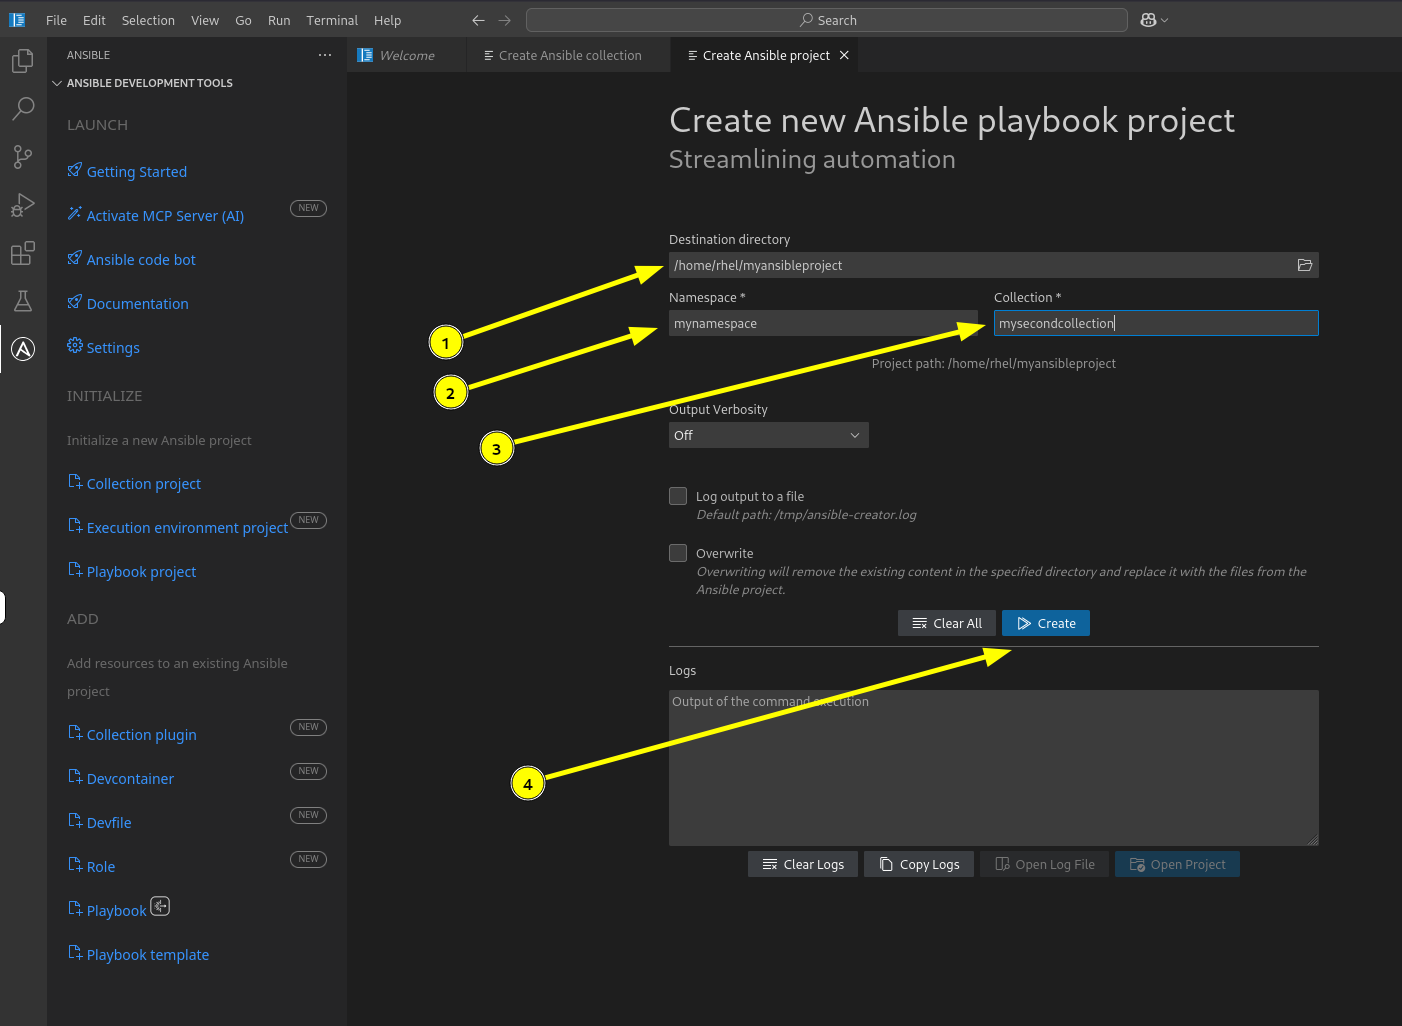Click the Clear All button
Screen dimensions: 1402x1026
coord(947,623)
